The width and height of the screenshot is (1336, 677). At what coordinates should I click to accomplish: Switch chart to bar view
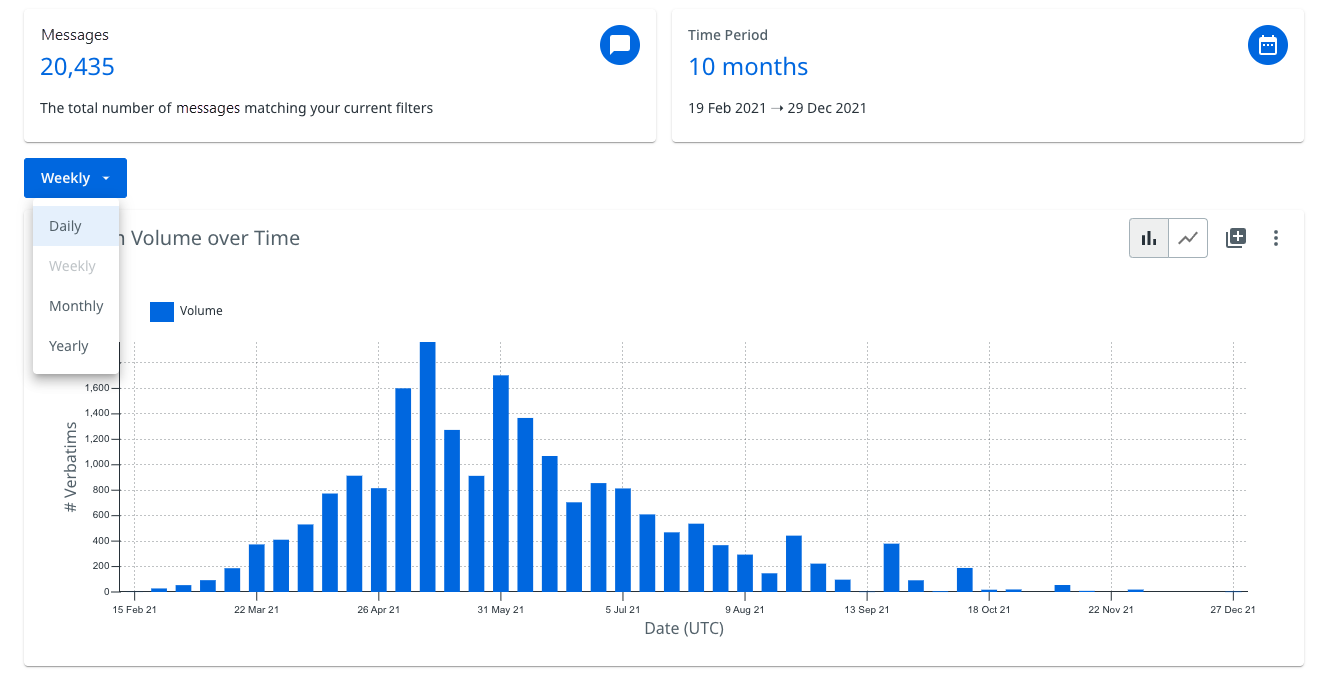pyautogui.click(x=1149, y=238)
